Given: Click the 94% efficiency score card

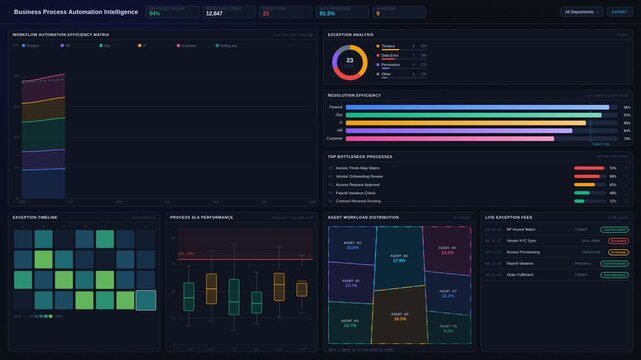Looking at the screenshot, I should pos(172,12).
